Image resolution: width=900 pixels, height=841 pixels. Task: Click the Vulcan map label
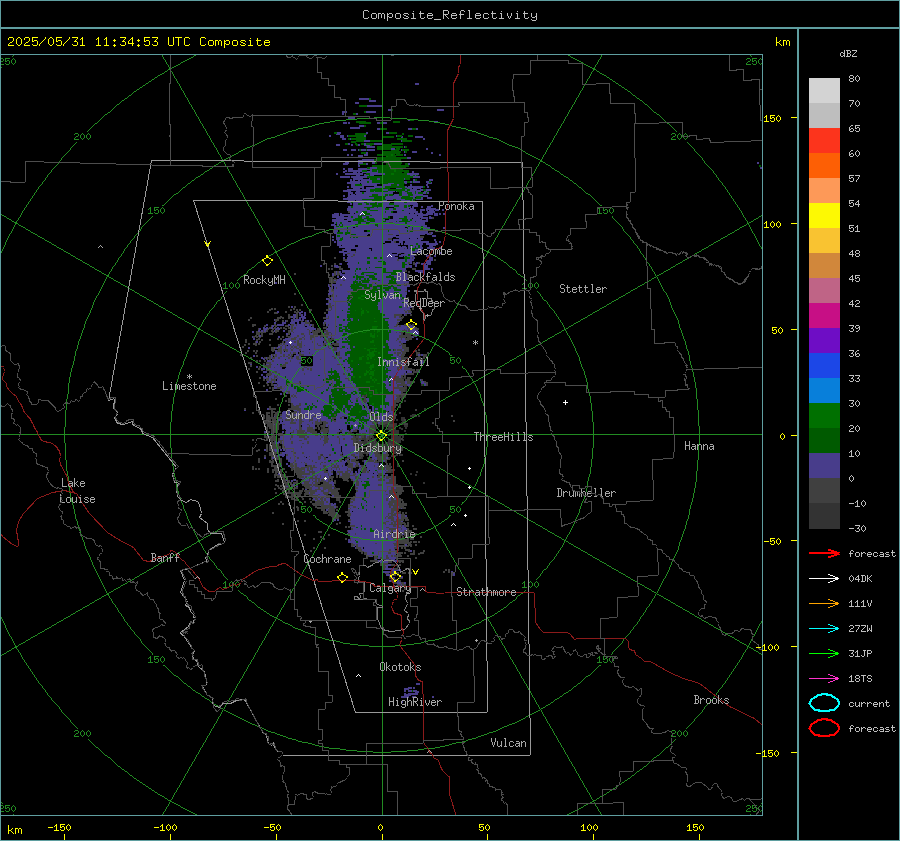509,743
